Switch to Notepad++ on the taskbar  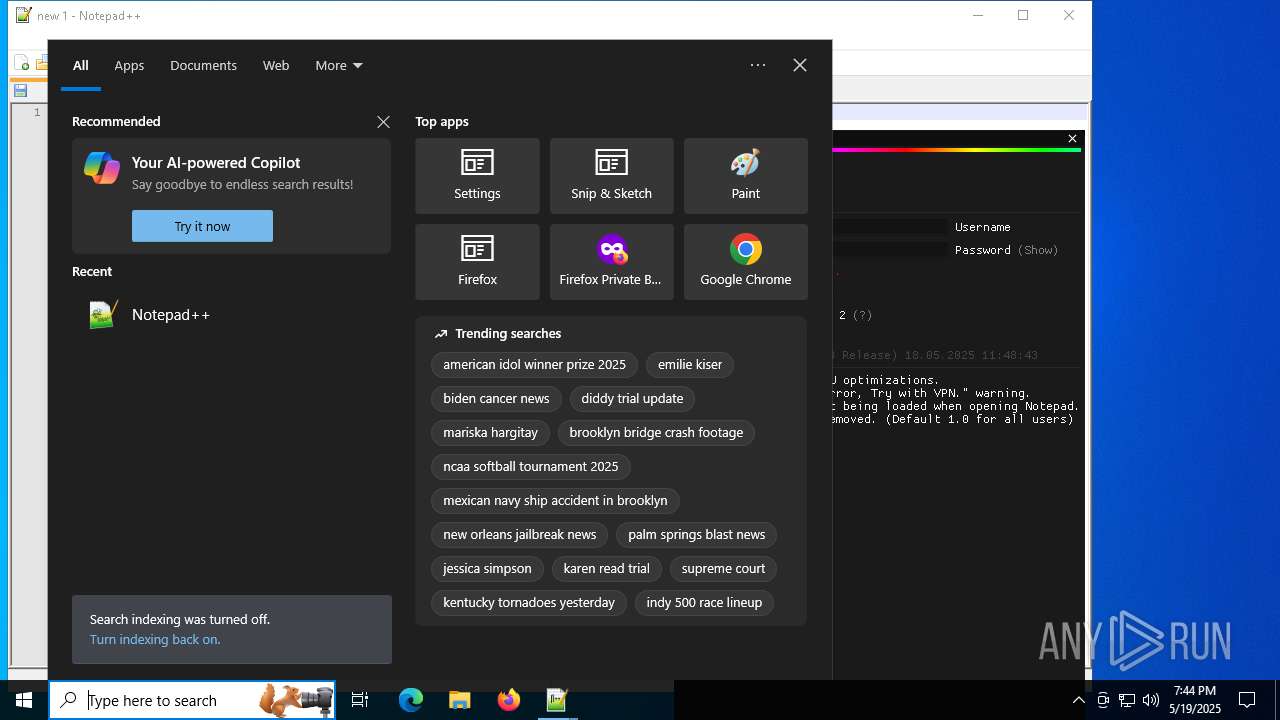point(557,700)
